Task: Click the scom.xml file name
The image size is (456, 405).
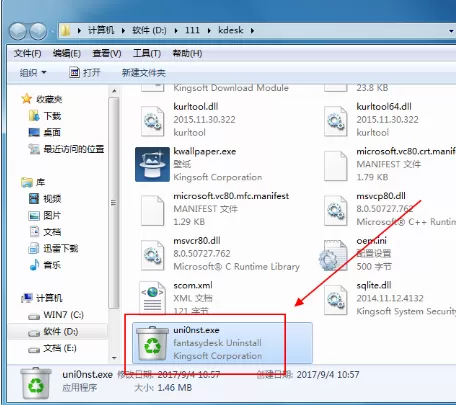Action: tap(193, 285)
